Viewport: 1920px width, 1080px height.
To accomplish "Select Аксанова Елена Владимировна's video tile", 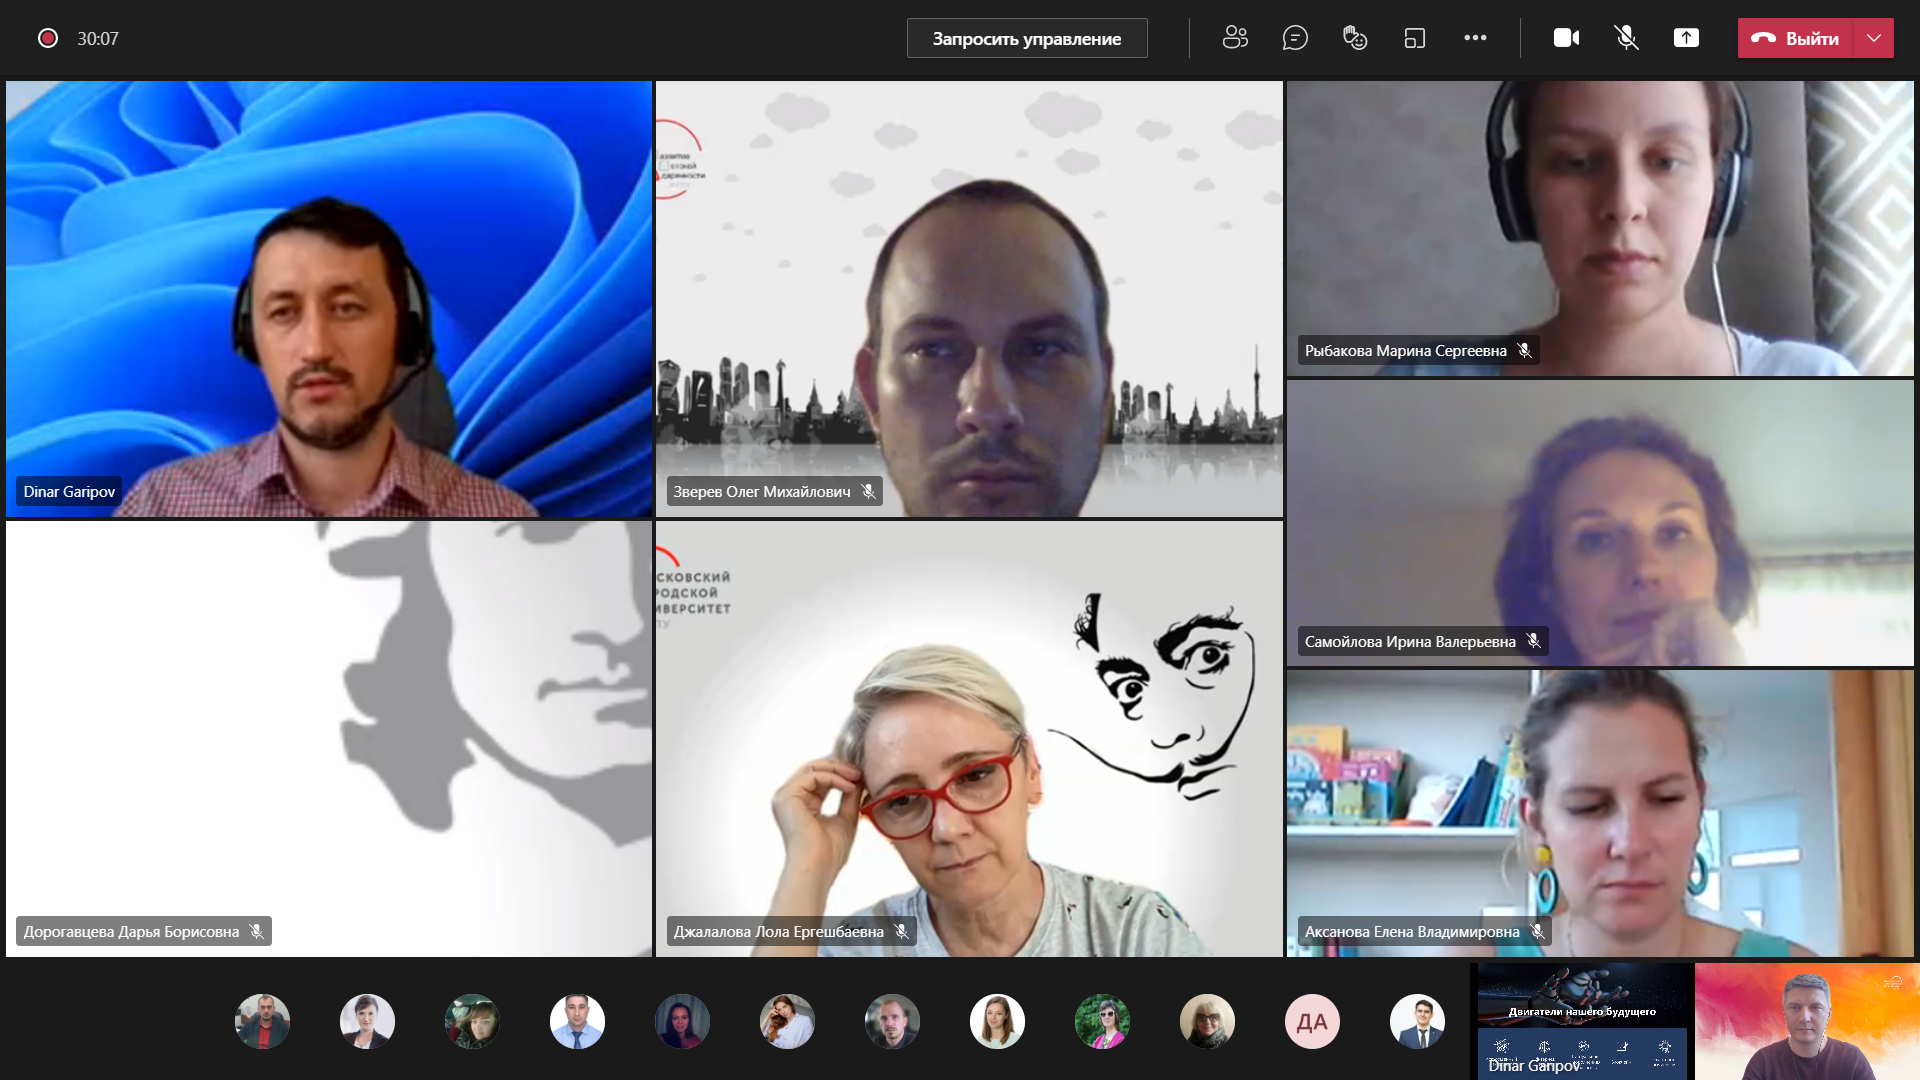I will [1600, 812].
